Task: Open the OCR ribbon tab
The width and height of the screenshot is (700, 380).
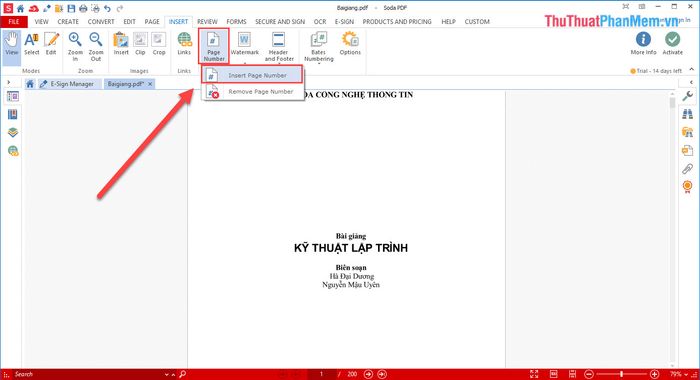Action: [320, 21]
